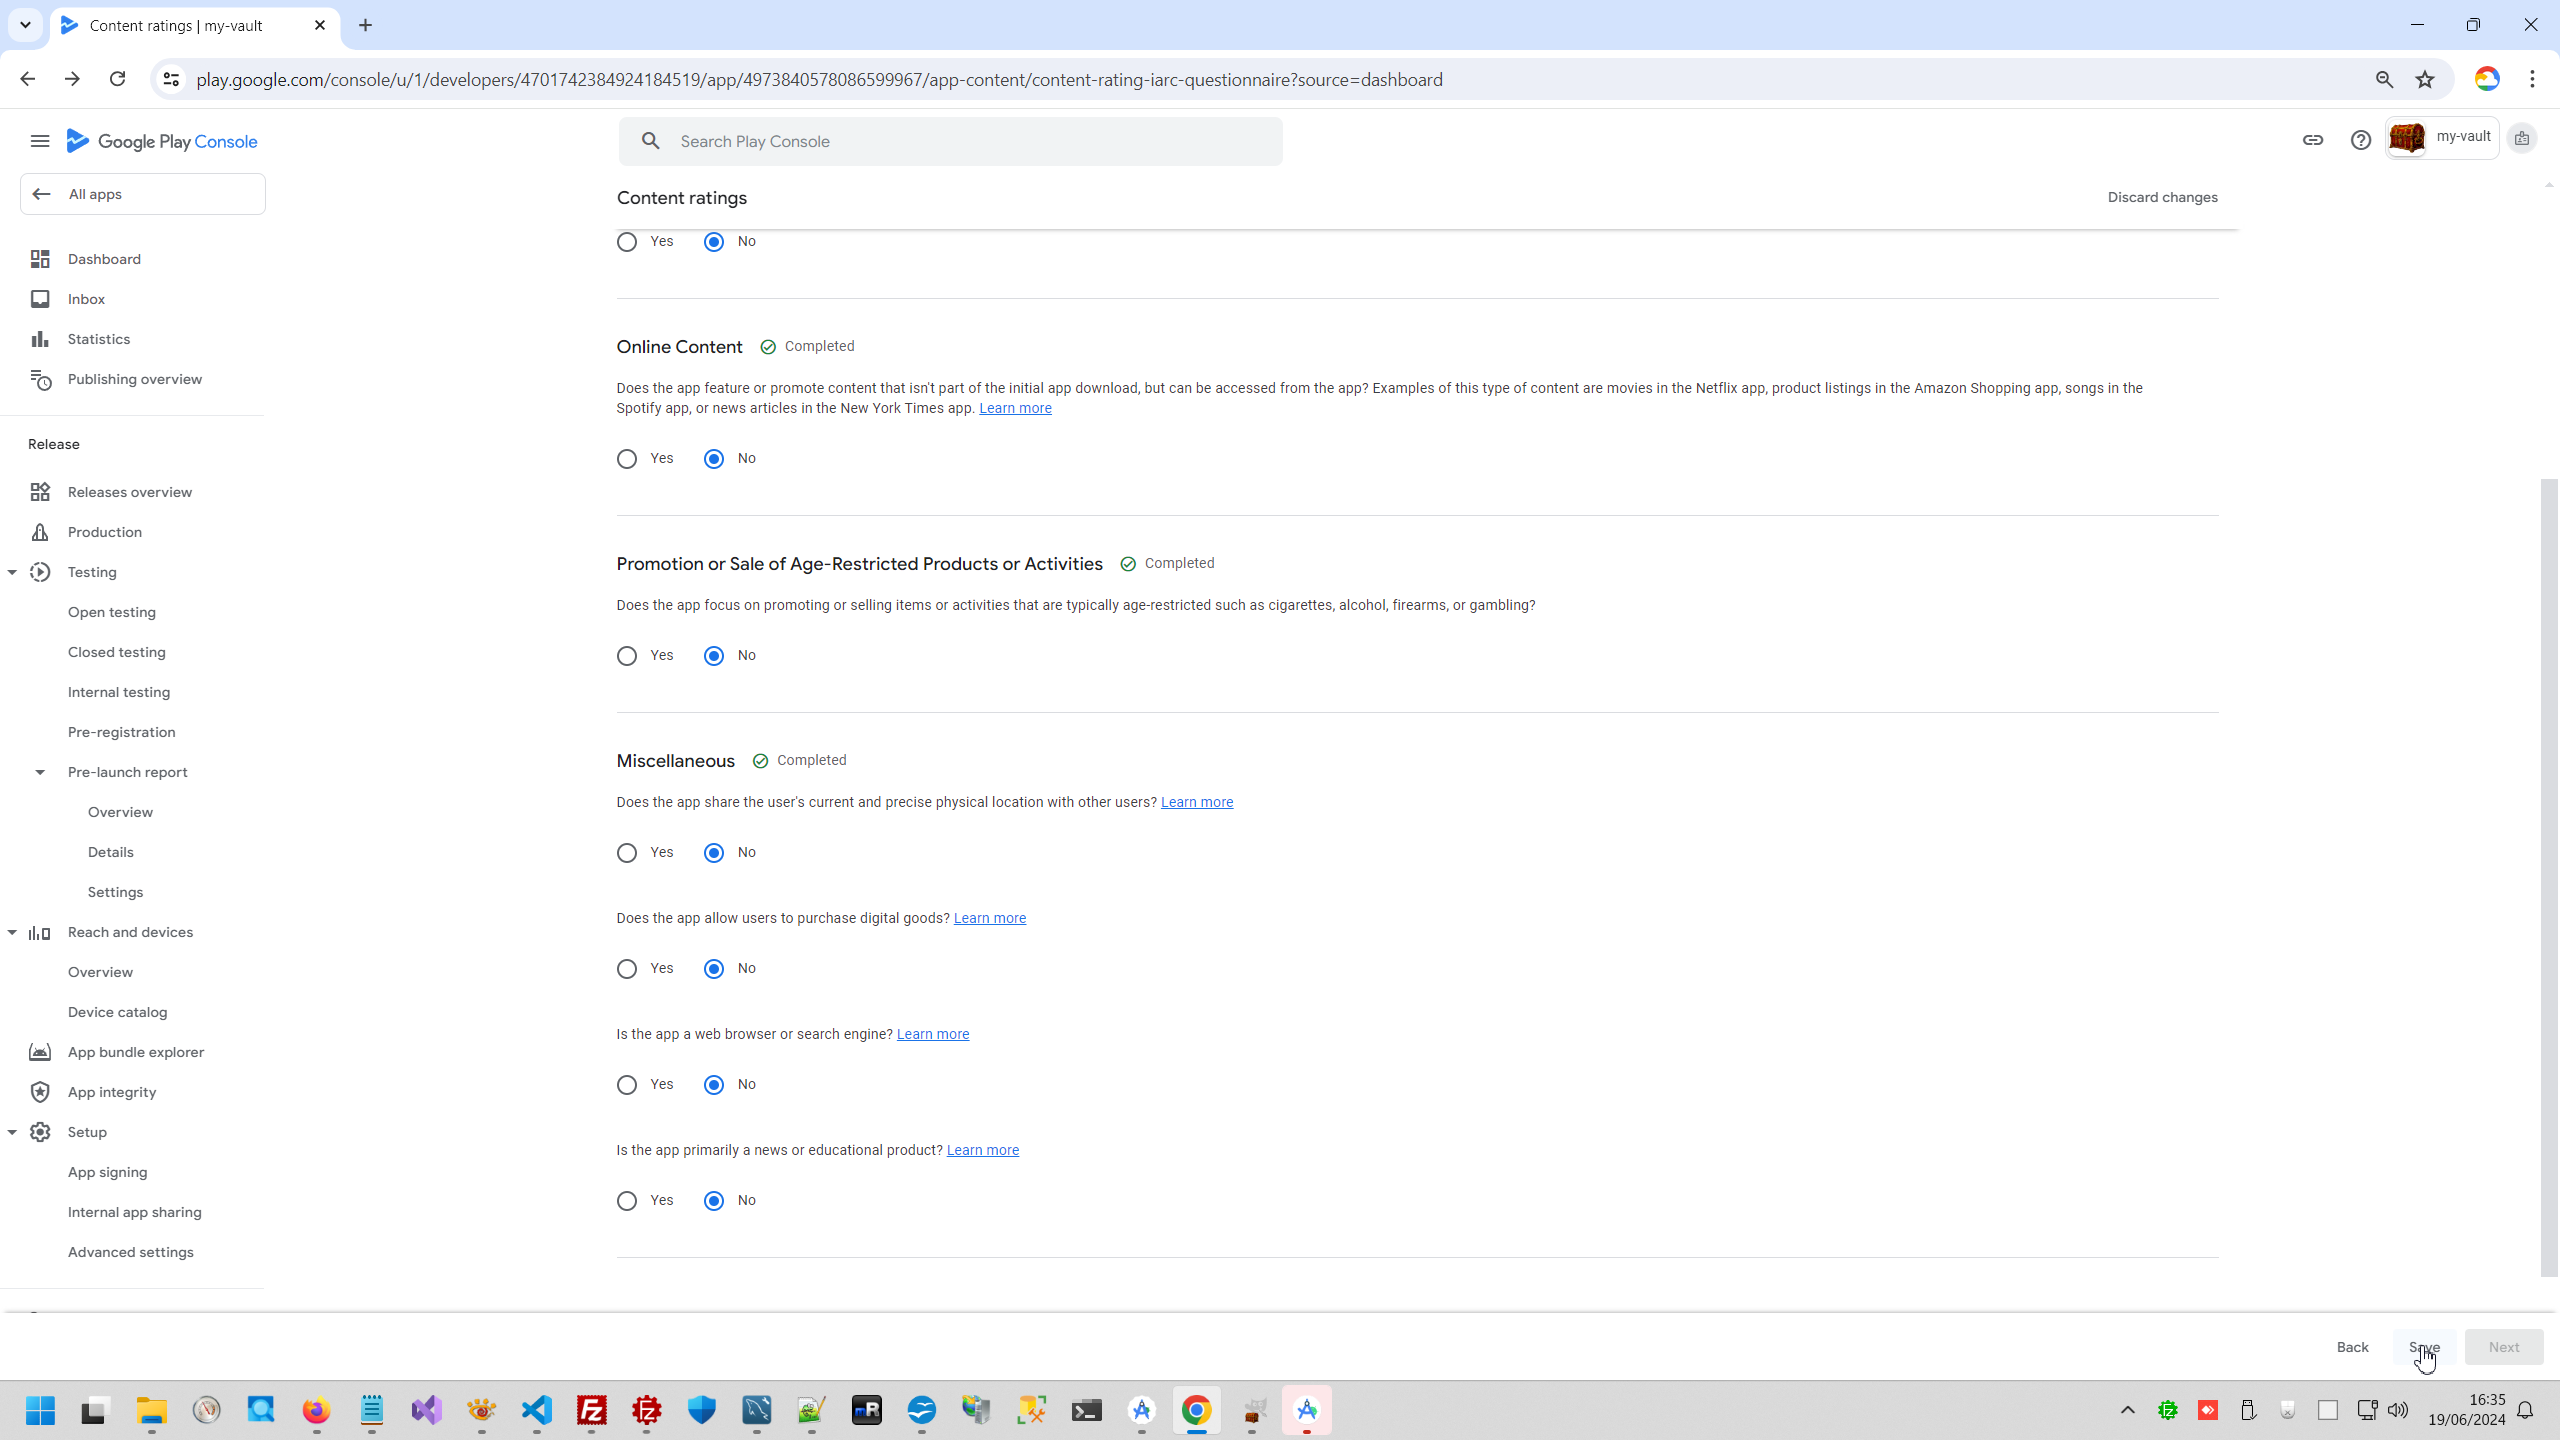
Task: Click the page vertical scrollbar
Action: 2548,878
